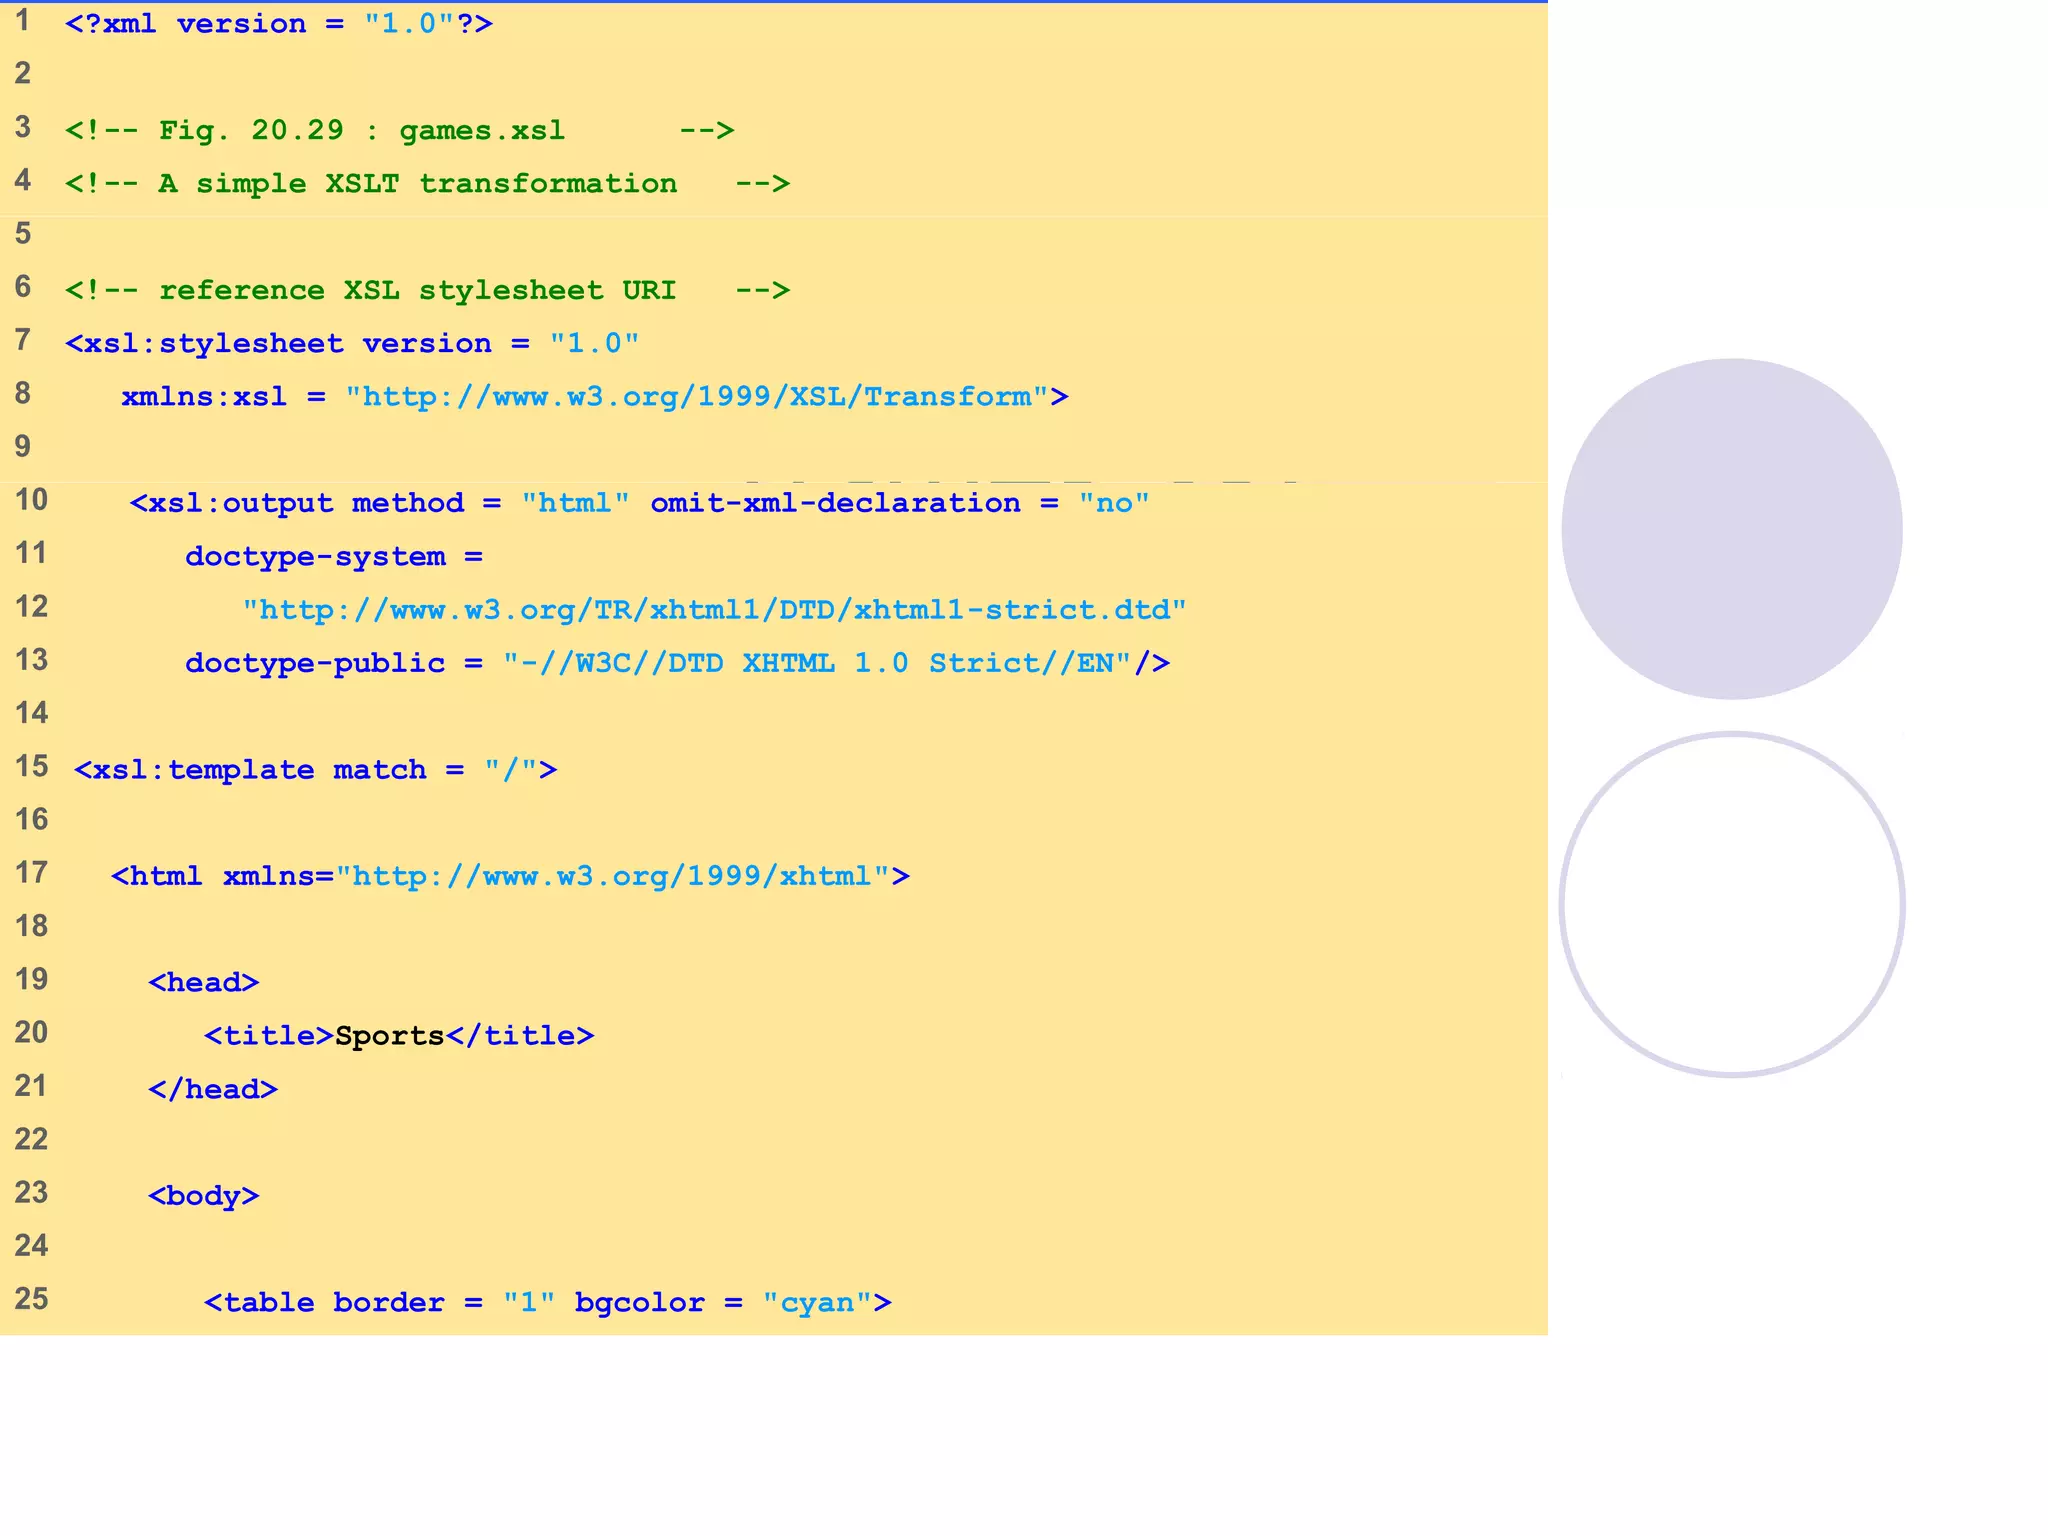This screenshot has height=1536, width=2048.
Task: Select the 'xmlns:xsl' attribute name
Action: click(204, 397)
